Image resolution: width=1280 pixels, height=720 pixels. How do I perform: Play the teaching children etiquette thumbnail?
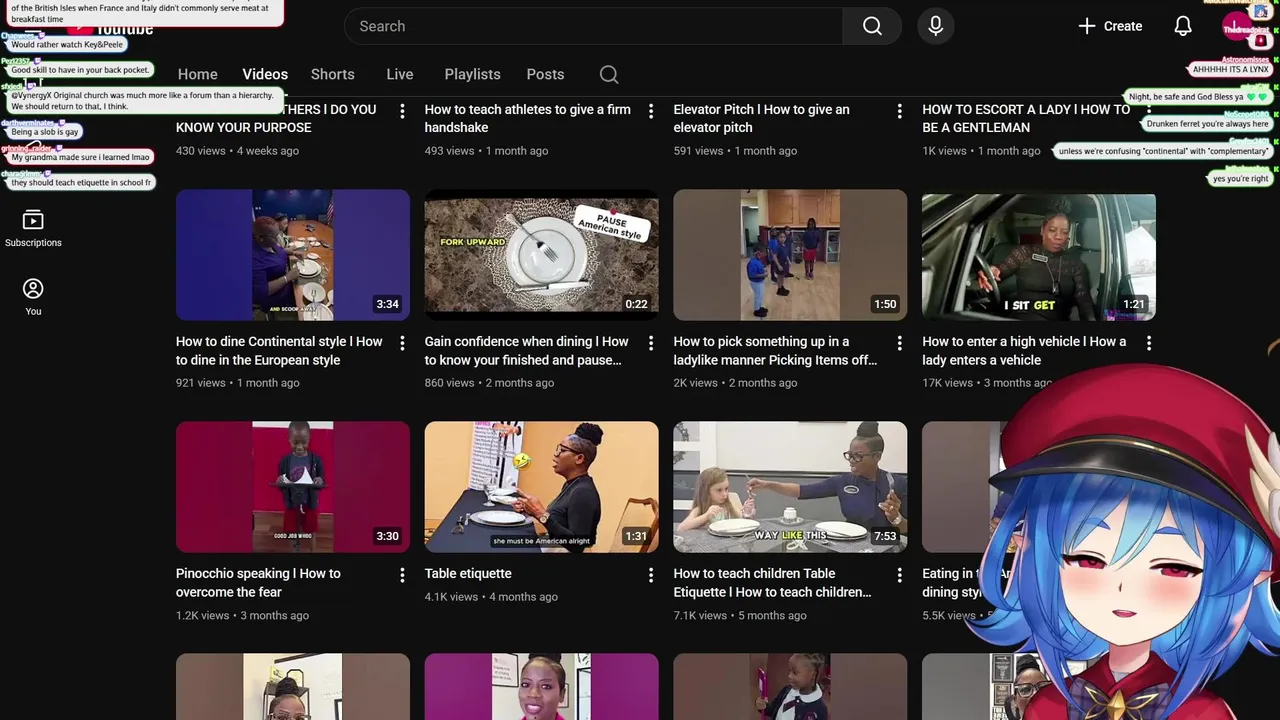point(790,487)
